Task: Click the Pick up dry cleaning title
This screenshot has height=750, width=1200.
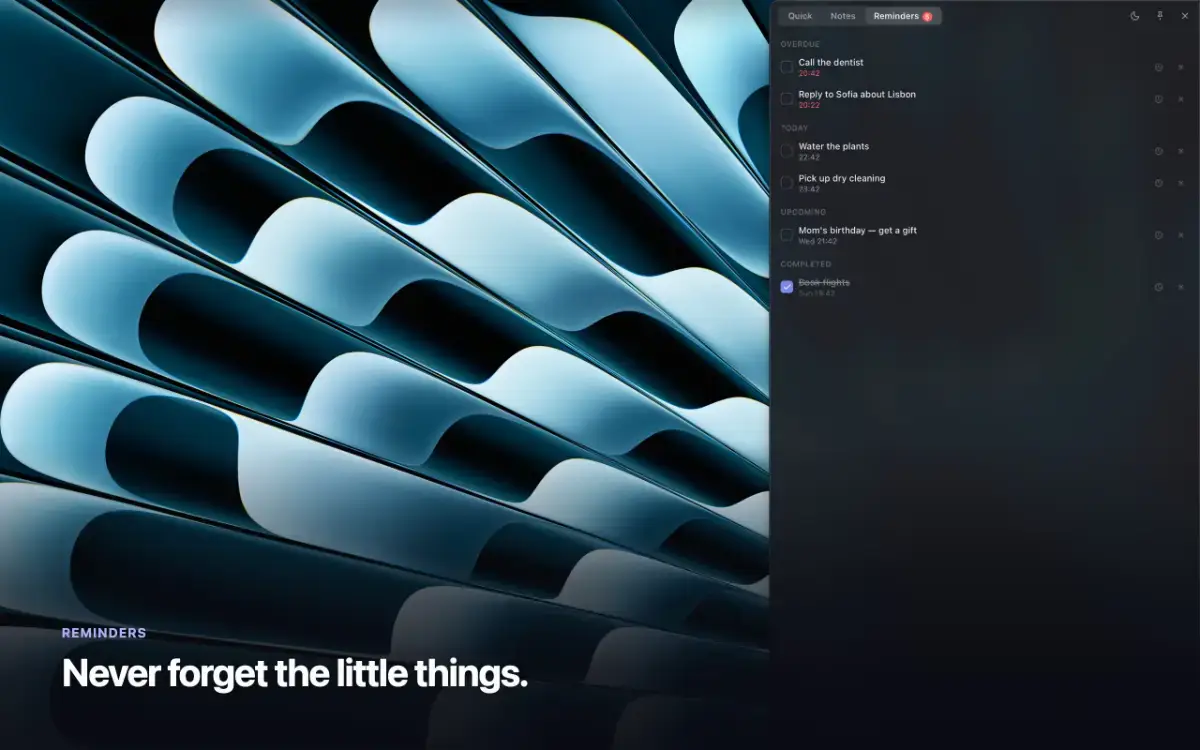Action: click(x=842, y=178)
